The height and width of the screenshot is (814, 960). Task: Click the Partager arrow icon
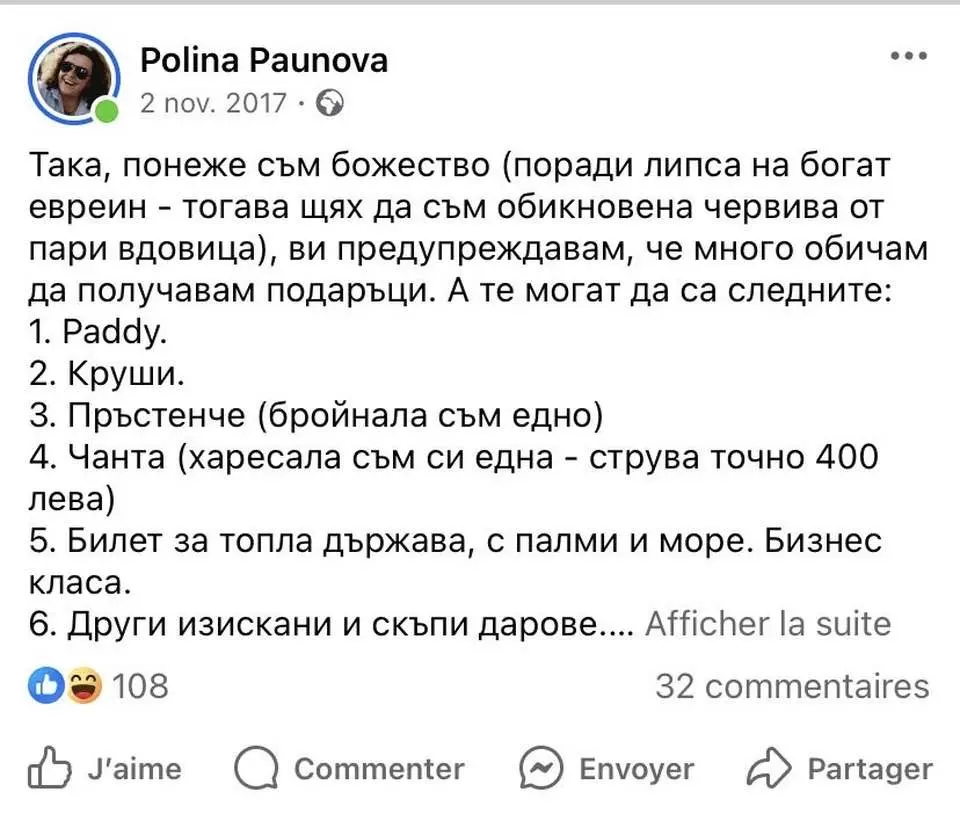click(770, 768)
